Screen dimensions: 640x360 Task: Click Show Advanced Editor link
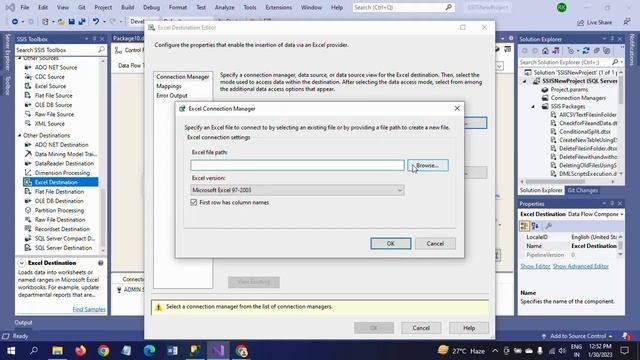click(580, 266)
